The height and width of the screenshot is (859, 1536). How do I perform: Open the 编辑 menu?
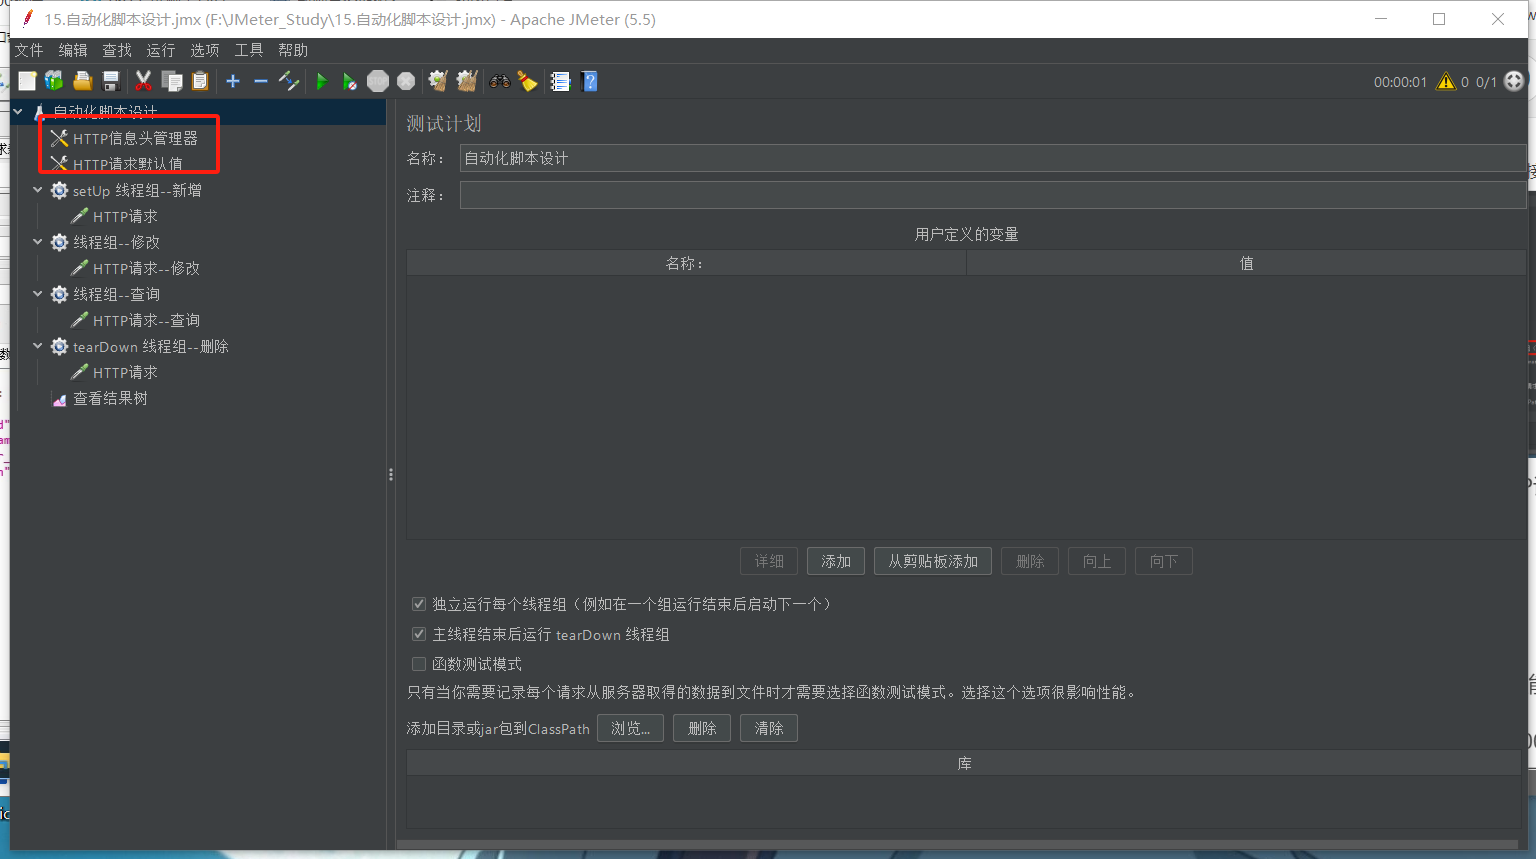pyautogui.click(x=73, y=50)
